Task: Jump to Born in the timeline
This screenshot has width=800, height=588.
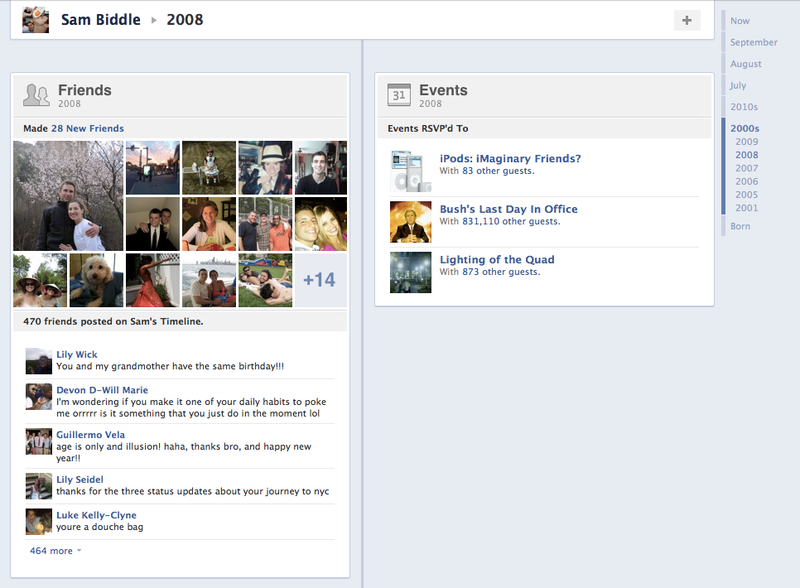Action: 740,226
